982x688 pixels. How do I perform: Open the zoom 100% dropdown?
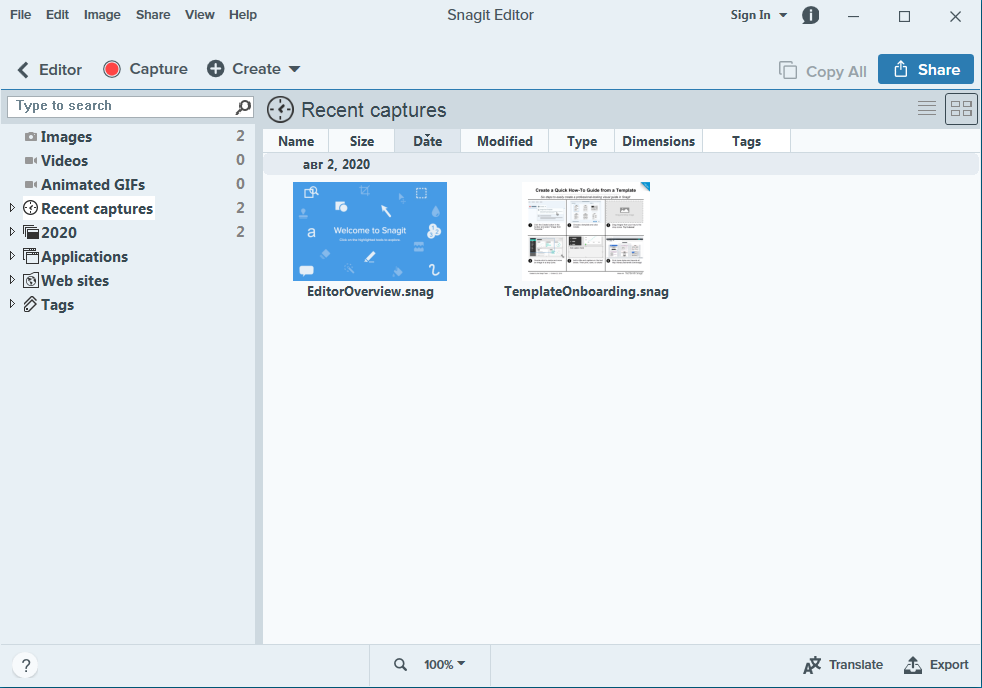point(444,665)
